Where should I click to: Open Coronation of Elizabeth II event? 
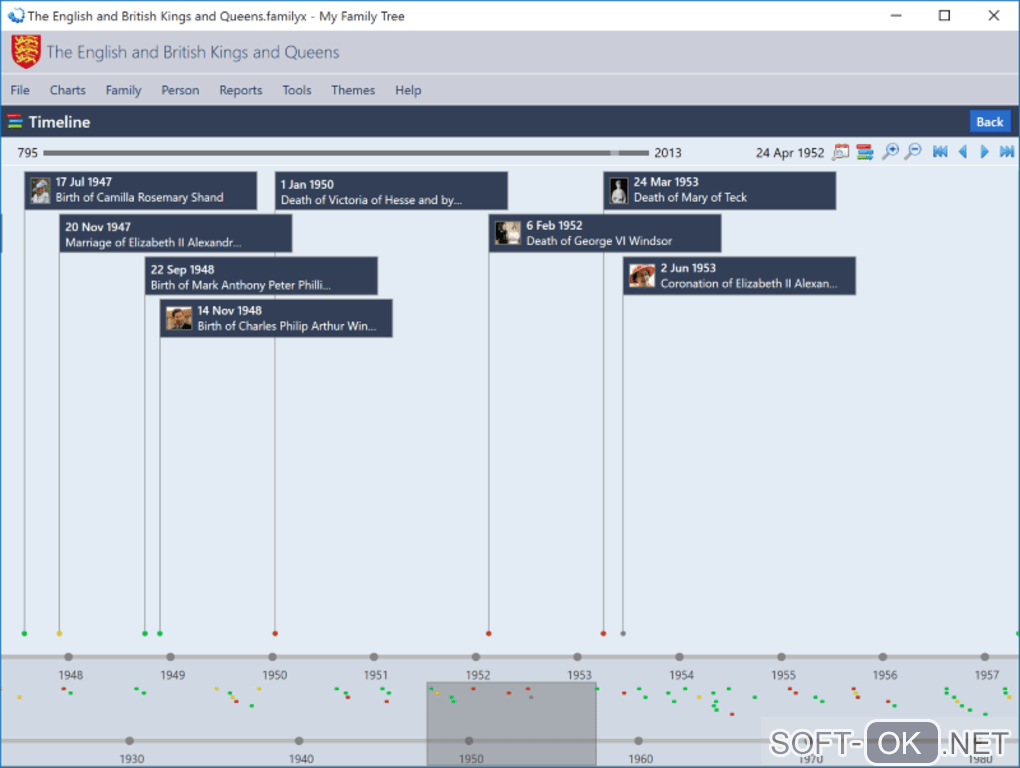pyautogui.click(x=740, y=276)
